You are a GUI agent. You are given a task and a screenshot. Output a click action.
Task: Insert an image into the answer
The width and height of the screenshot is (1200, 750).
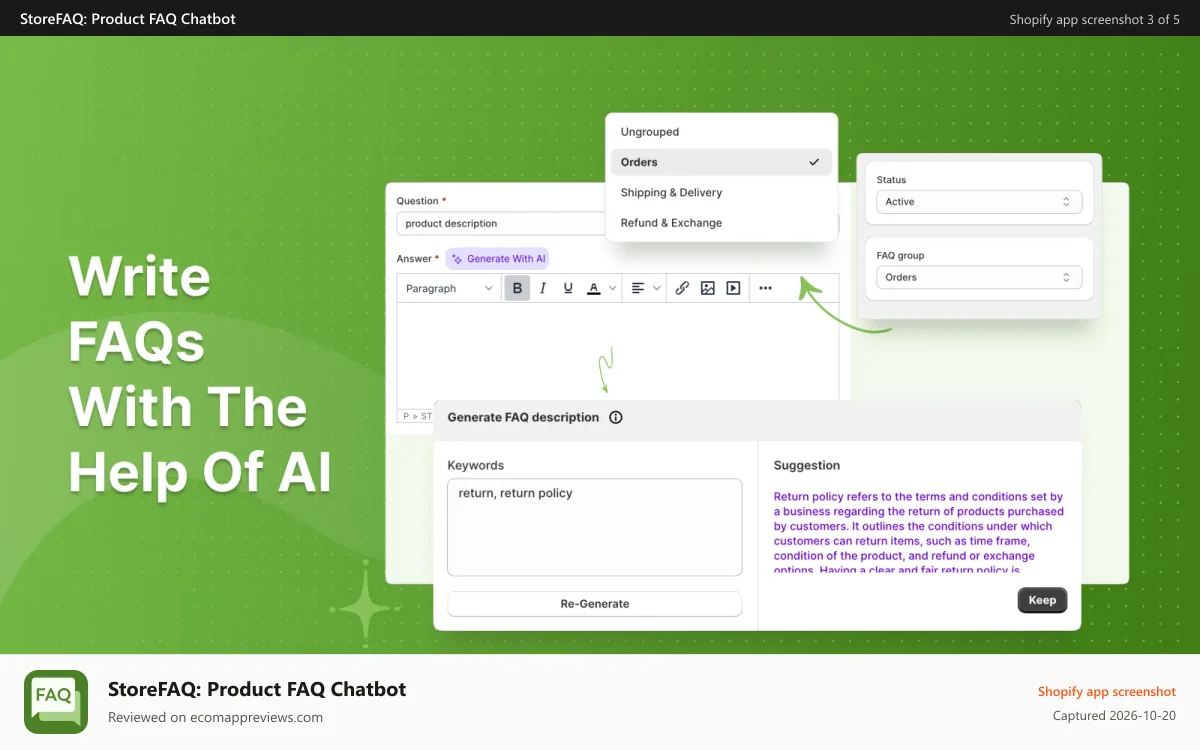708,288
